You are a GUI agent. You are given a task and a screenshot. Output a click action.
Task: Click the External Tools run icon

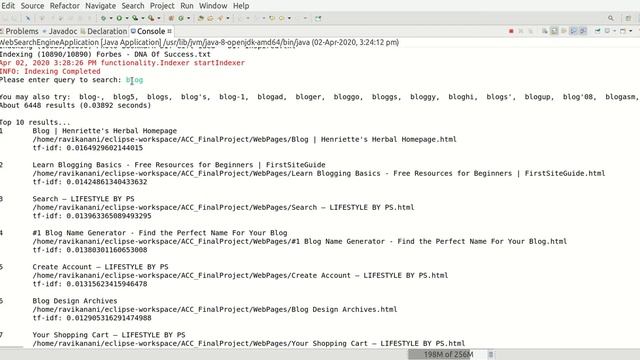click(x=151, y=18)
